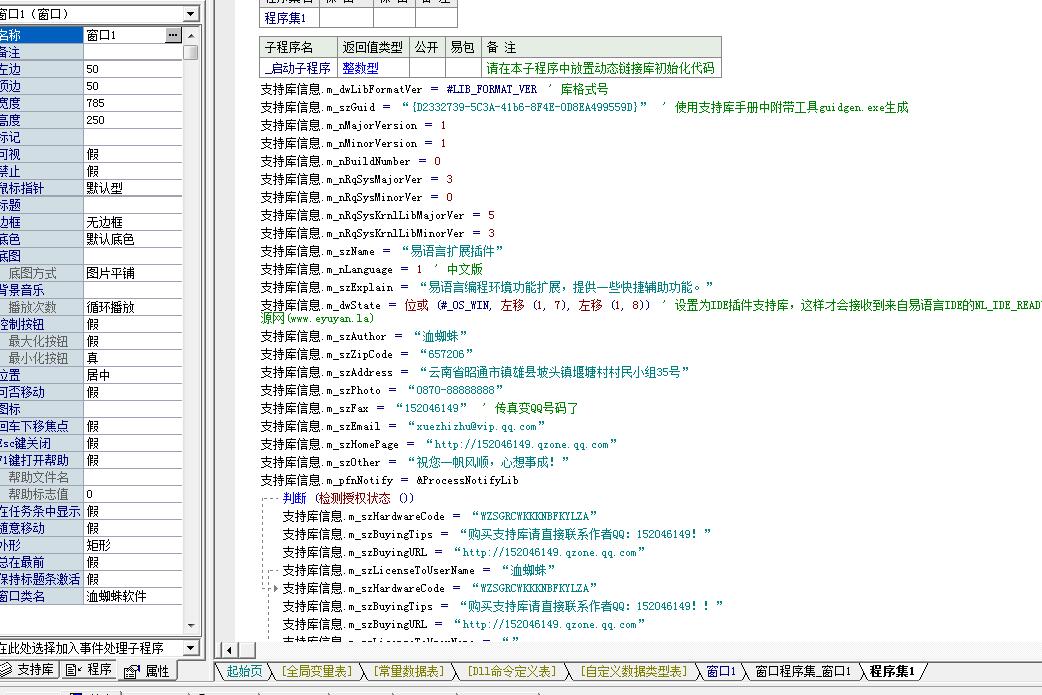This screenshot has width=1042, height=695.
Task: Click the 帮助标志值 value 0
Action: [x=133, y=494]
